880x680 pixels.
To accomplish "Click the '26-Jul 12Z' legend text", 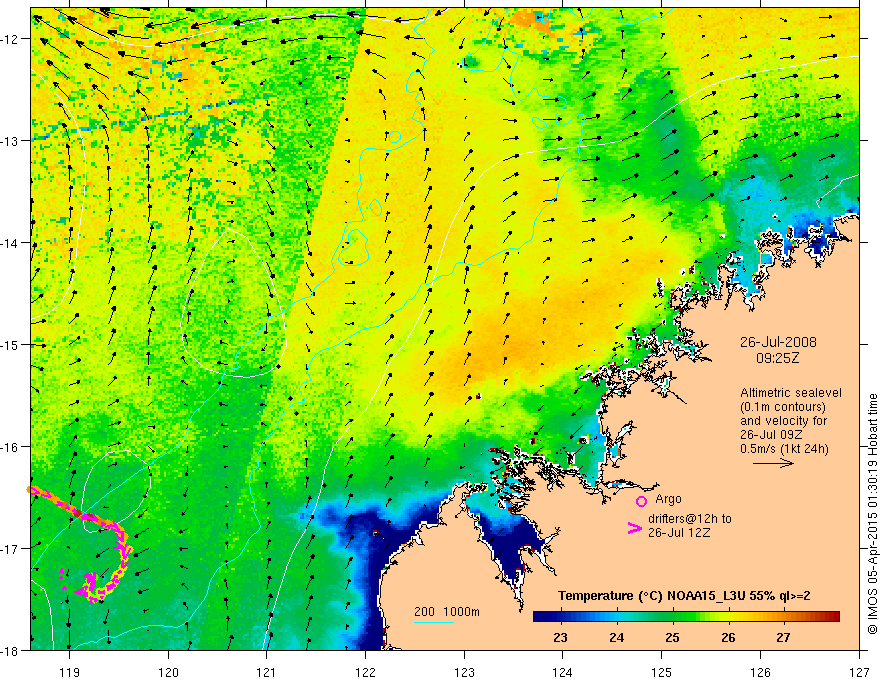I will pyautogui.click(x=679, y=532).
